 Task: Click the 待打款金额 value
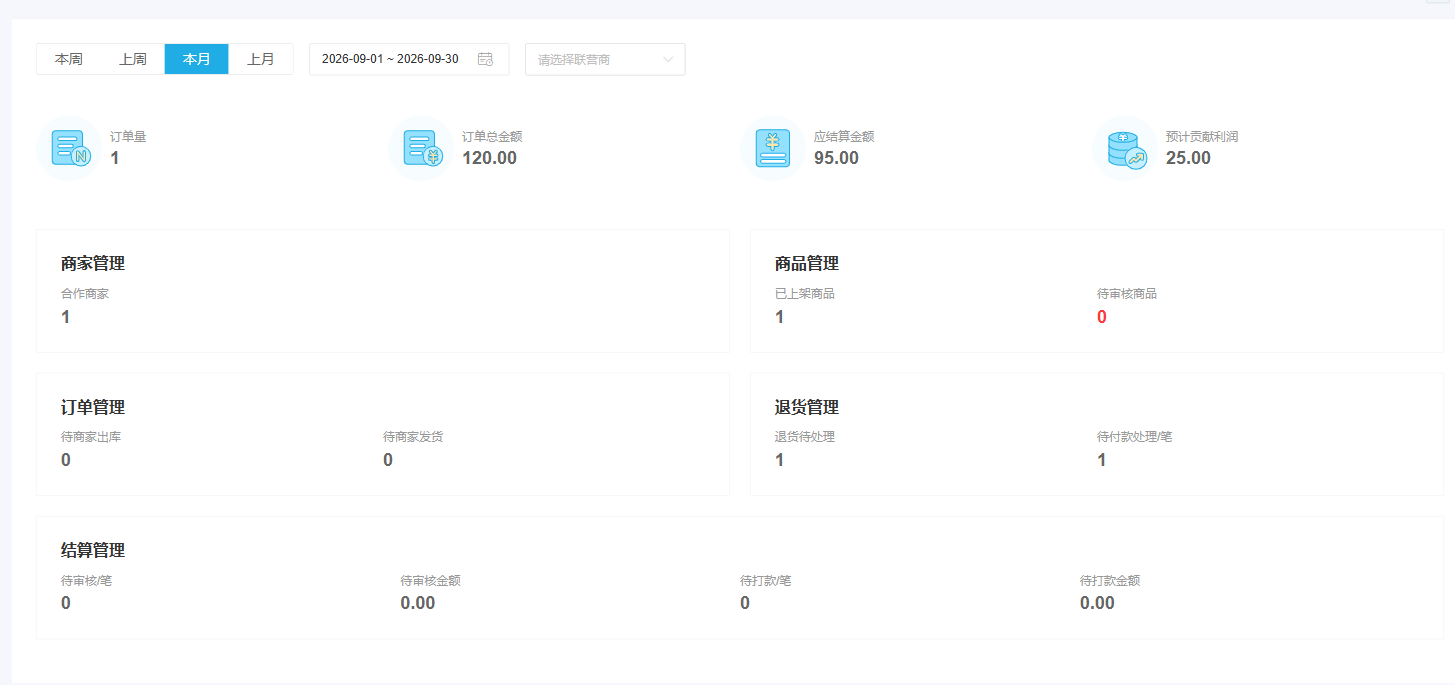(x=1097, y=603)
